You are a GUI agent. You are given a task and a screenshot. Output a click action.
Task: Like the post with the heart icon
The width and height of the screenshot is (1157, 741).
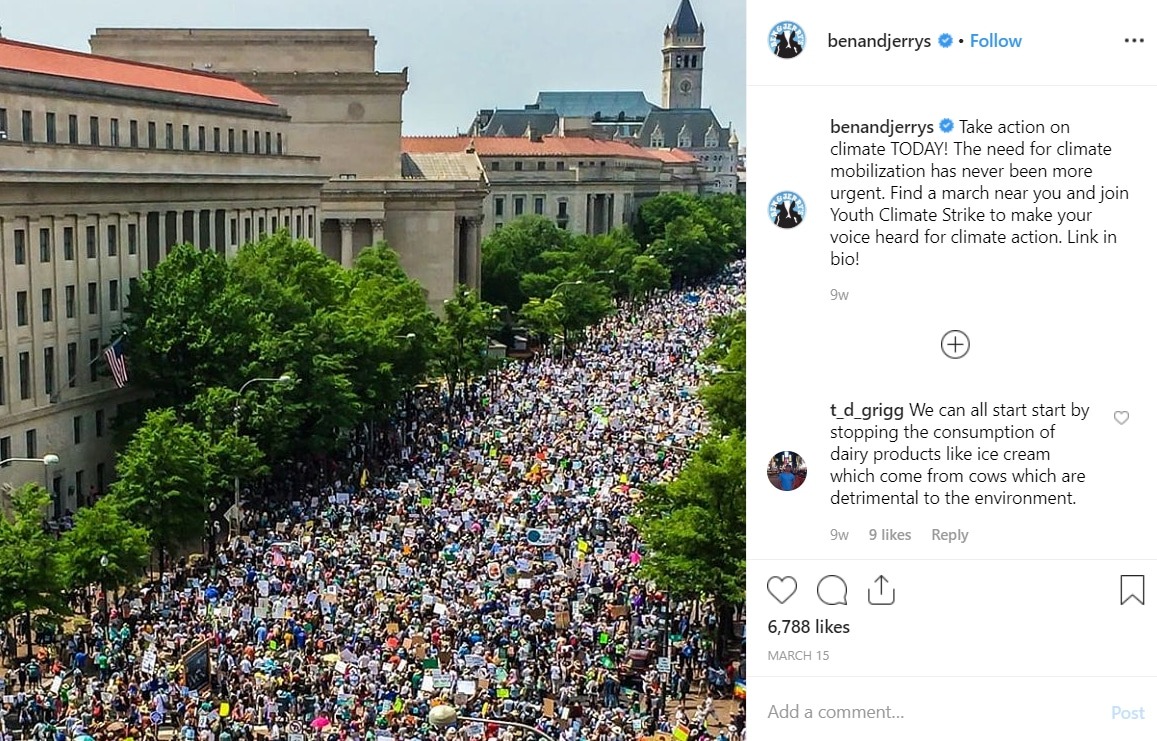(x=781, y=590)
